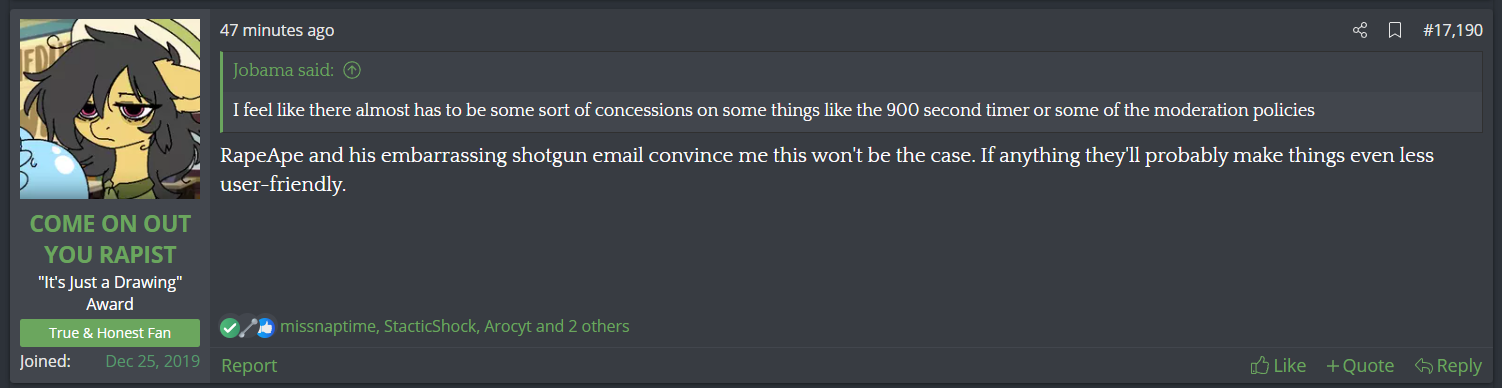Open the #17,190 post permalink

click(1452, 31)
